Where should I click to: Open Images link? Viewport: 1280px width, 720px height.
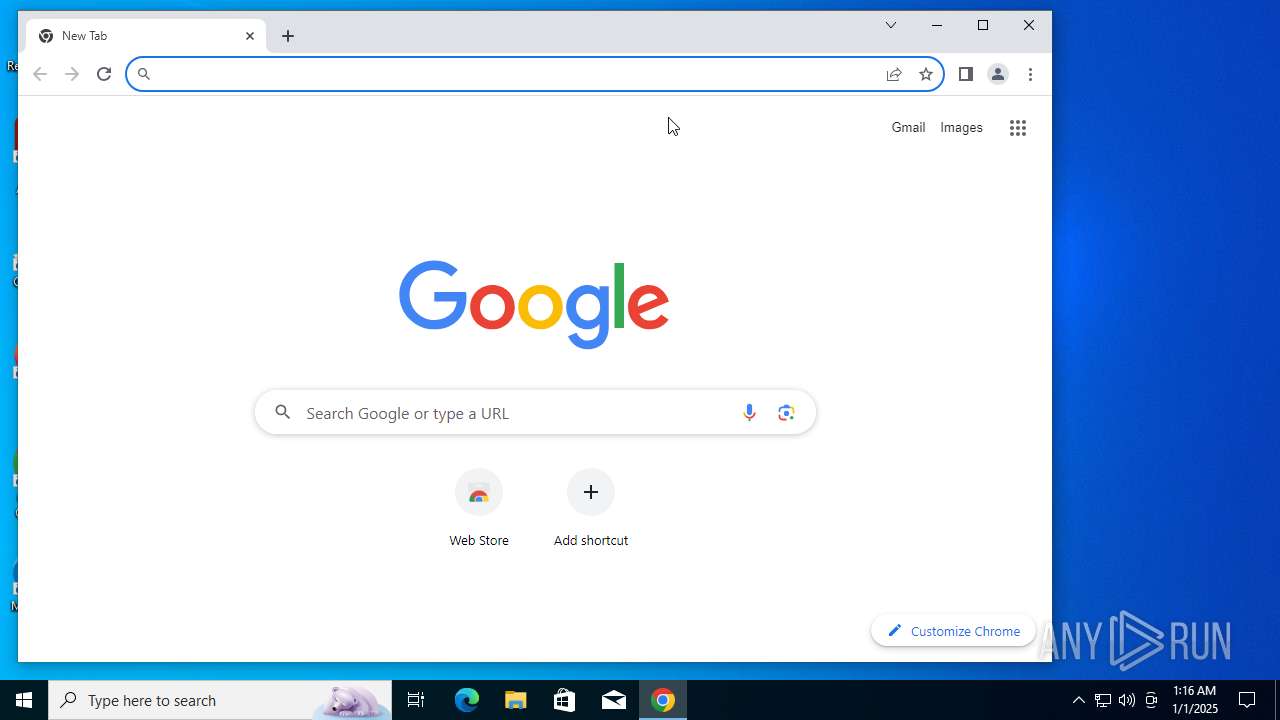tap(961, 127)
